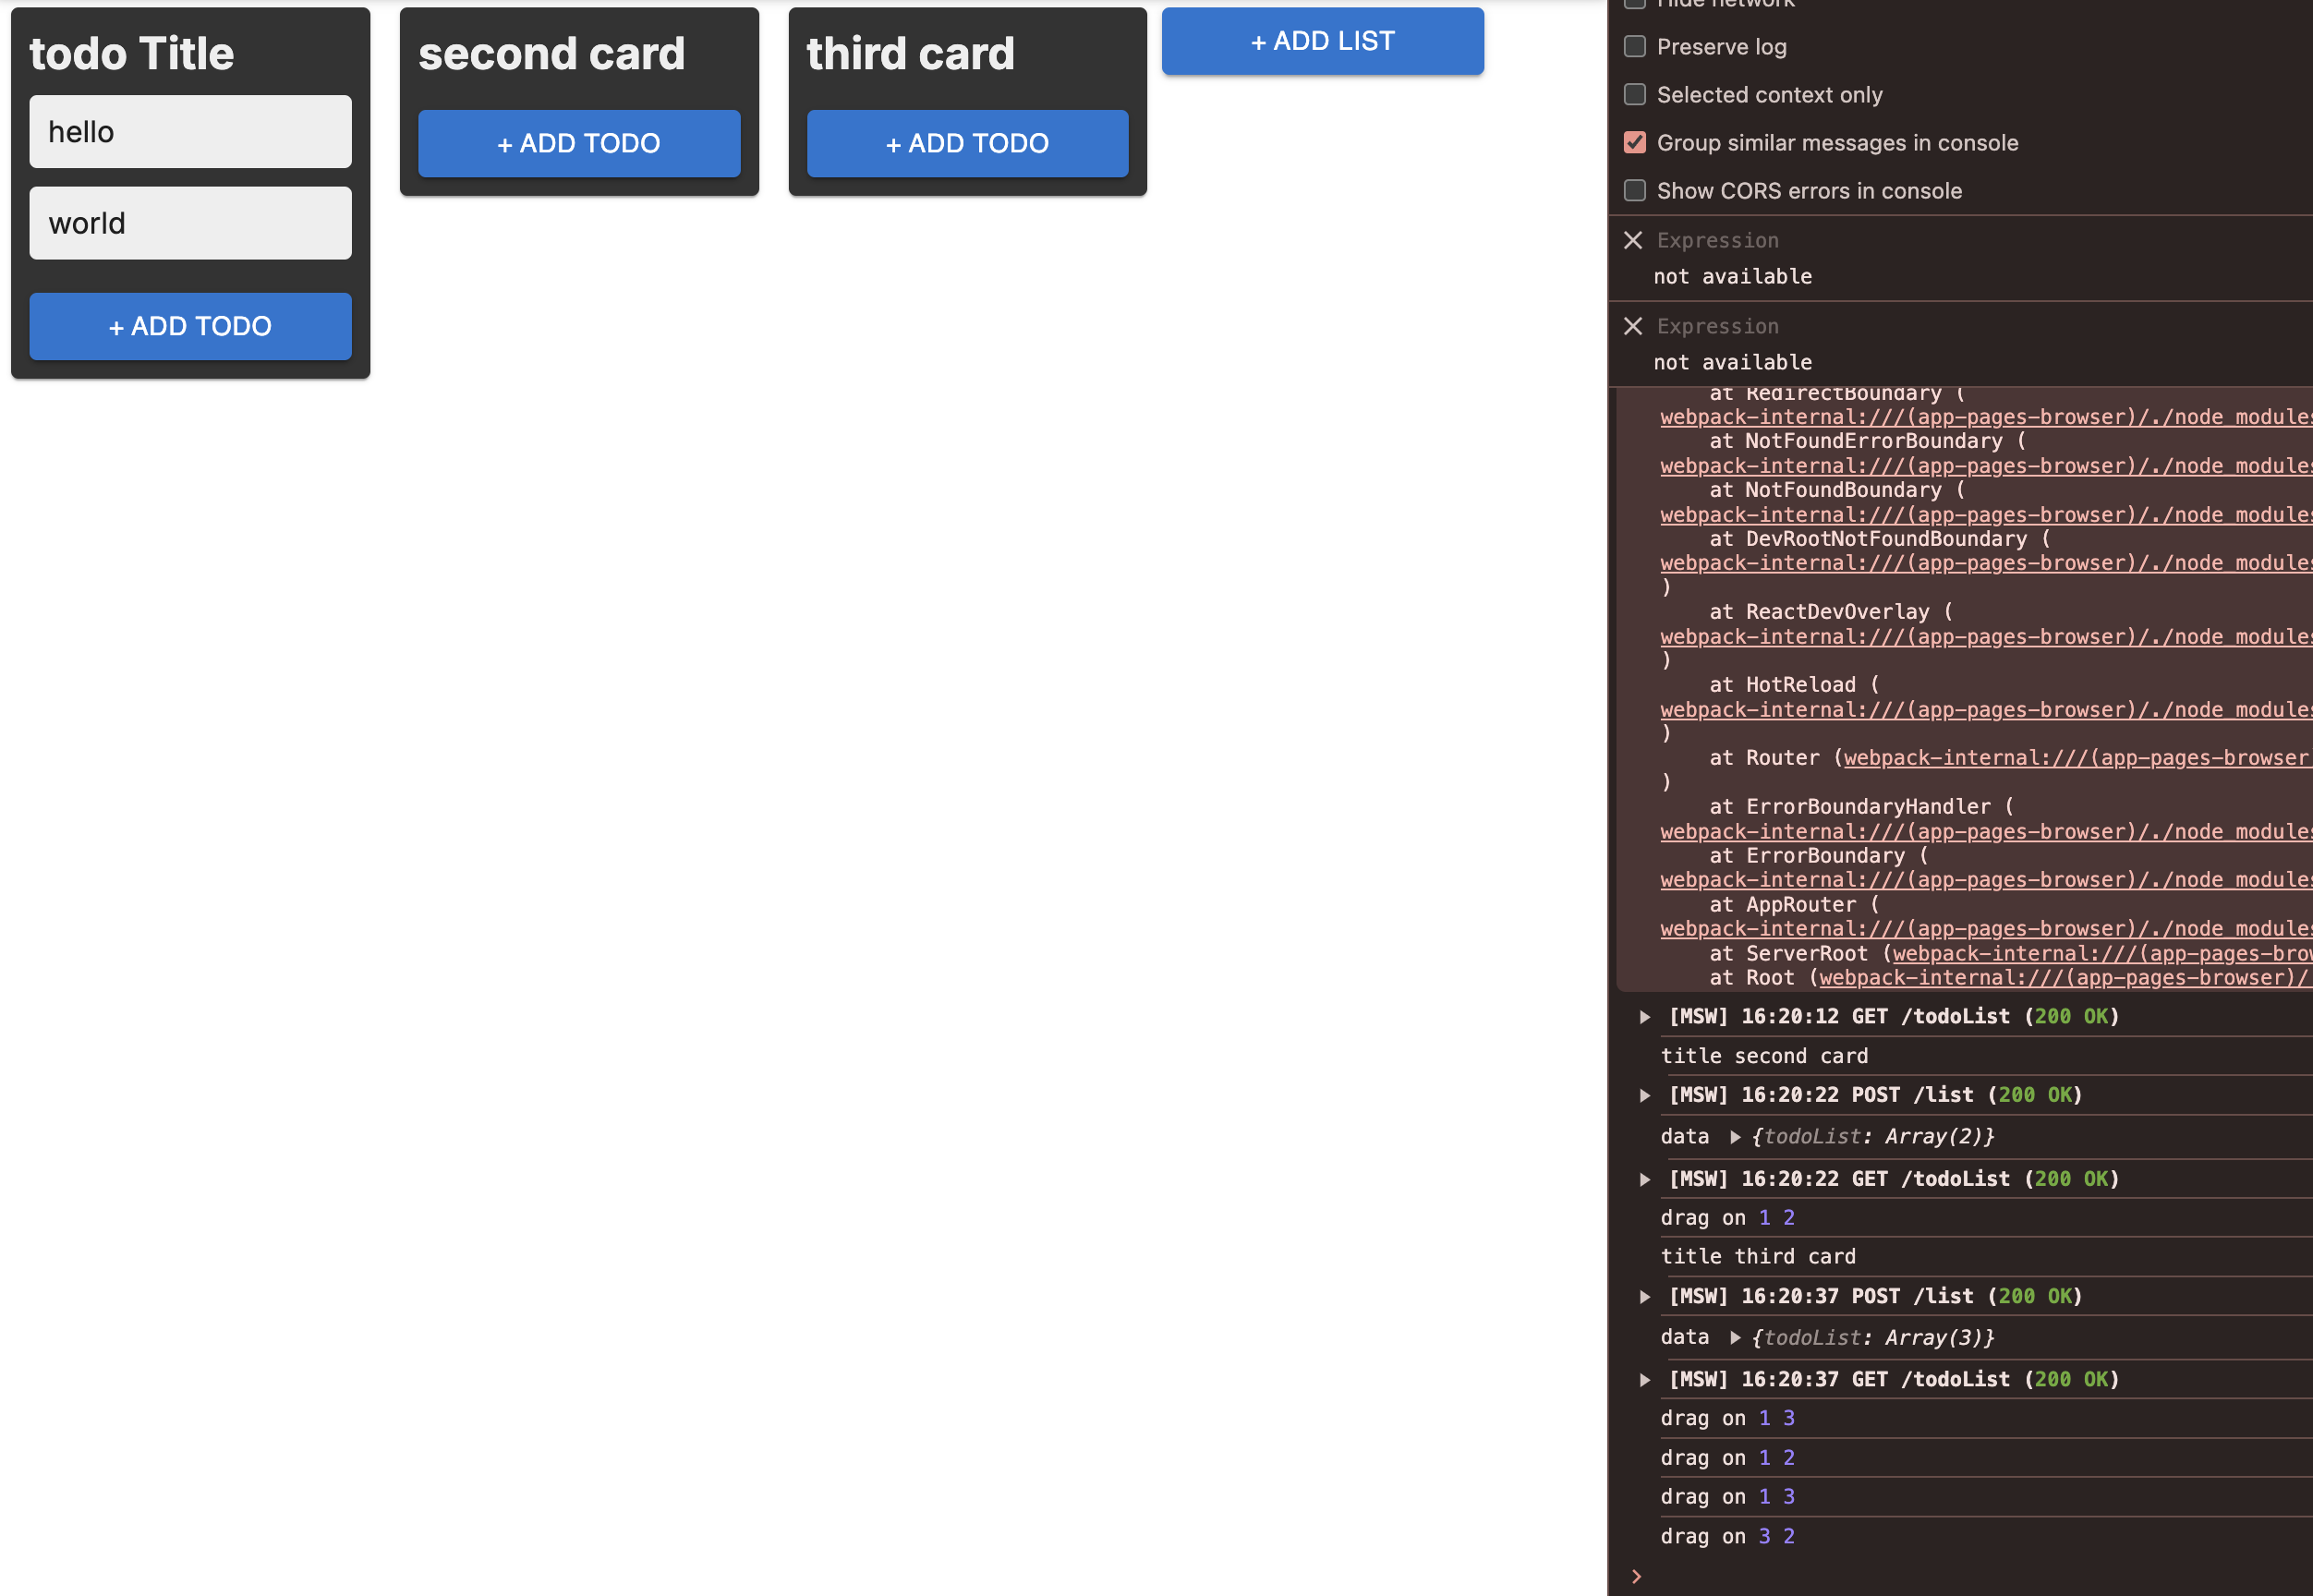
Task: Add a todo to the third card
Action: [x=967, y=143]
